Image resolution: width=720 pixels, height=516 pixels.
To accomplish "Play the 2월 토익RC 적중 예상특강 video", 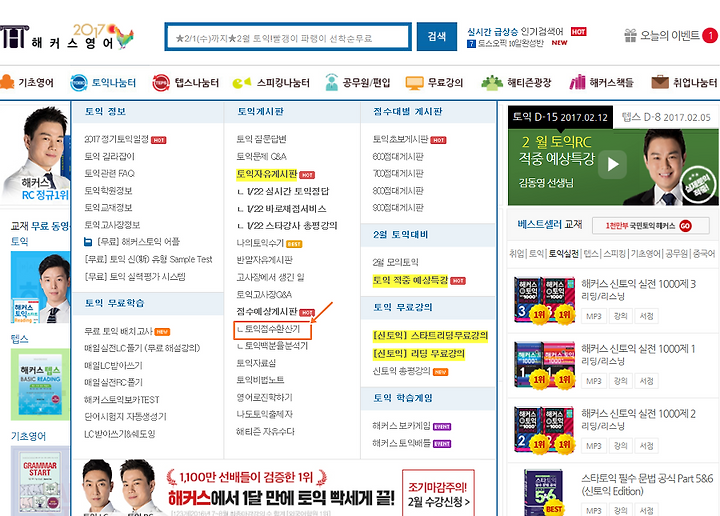I will pyautogui.click(x=613, y=164).
